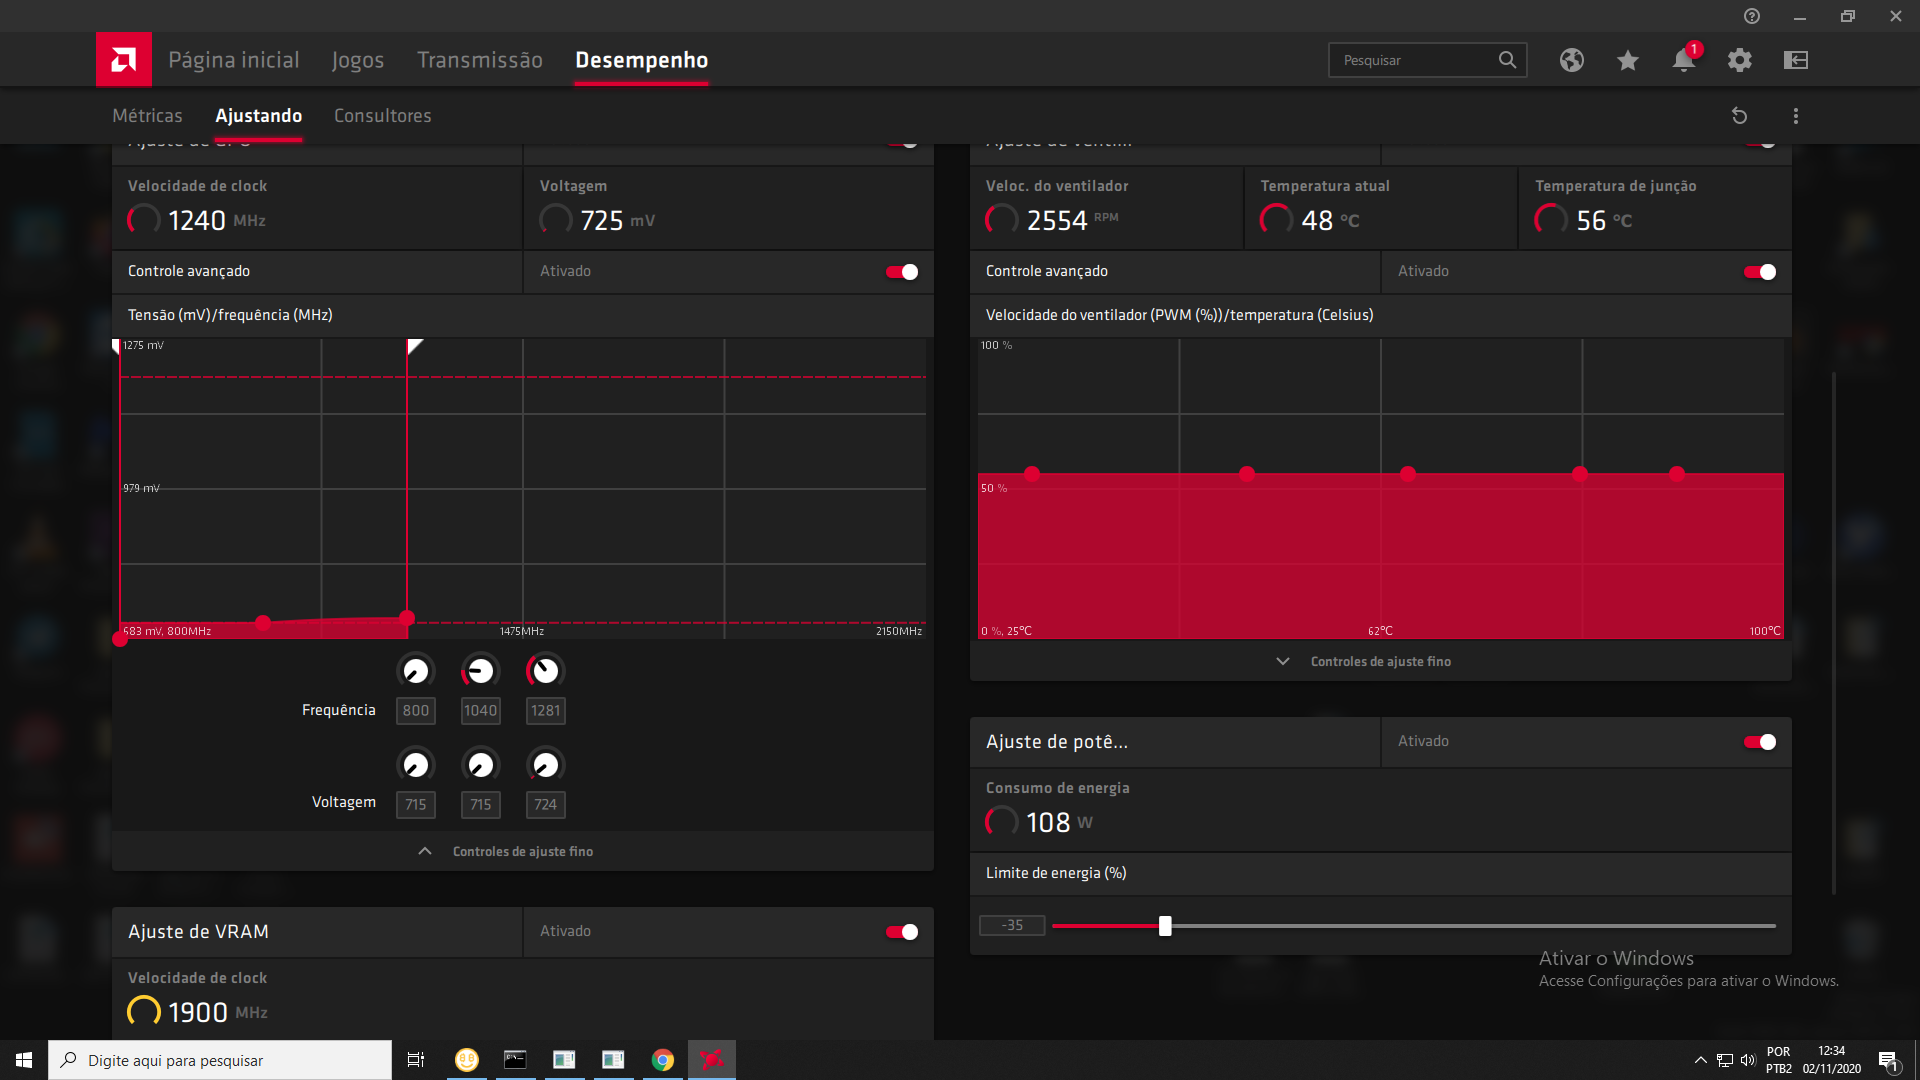This screenshot has width=1920, height=1080.
Task: Toggle fan advanced control switch
Action: point(1760,272)
